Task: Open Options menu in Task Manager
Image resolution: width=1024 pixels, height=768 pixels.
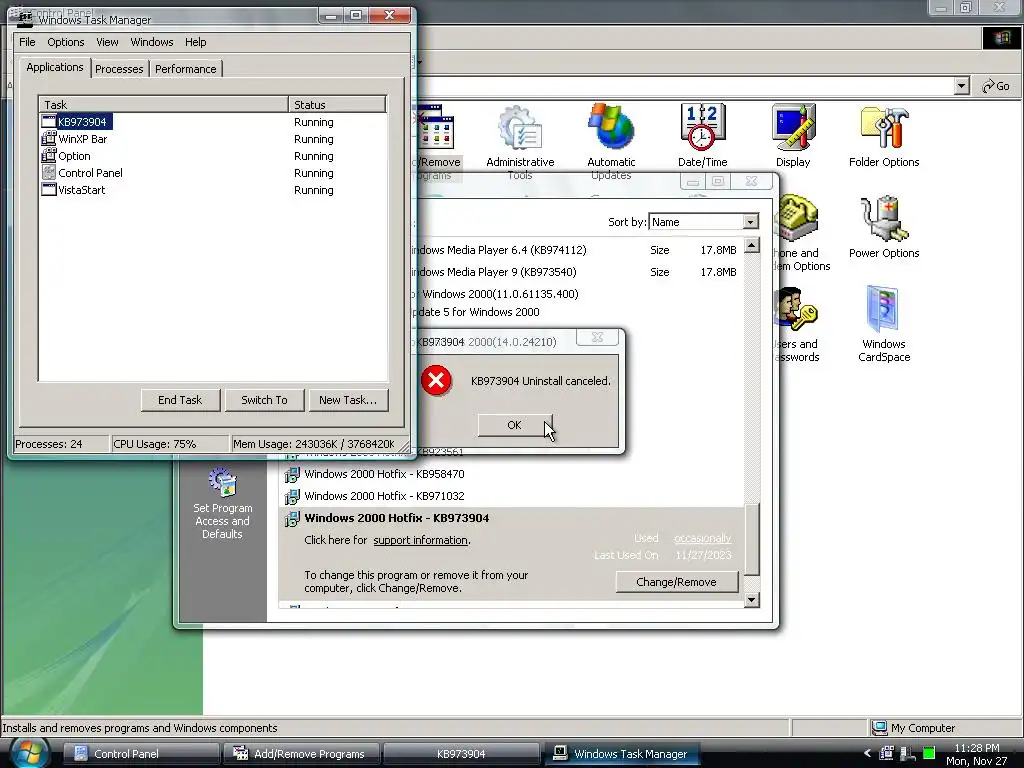Action: click(x=65, y=42)
